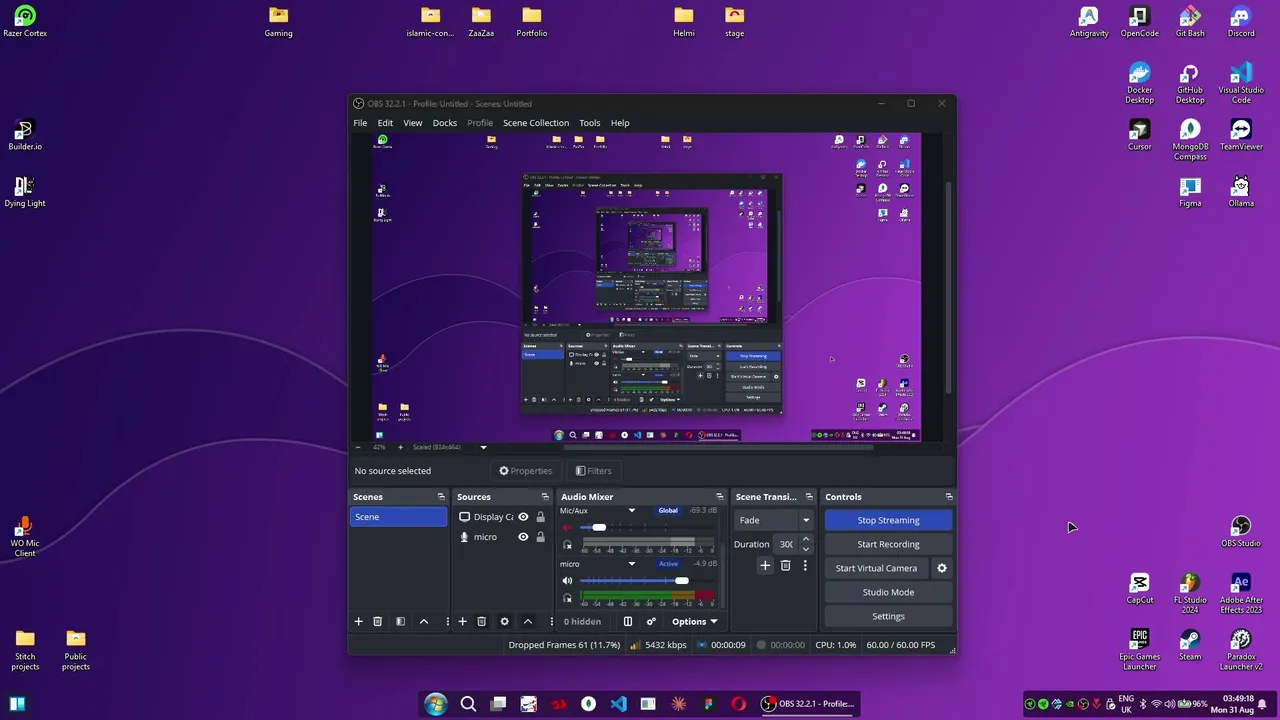Viewport: 1280px width, 720px height.
Task: Open the Scene Collection menu
Action: 536,123
